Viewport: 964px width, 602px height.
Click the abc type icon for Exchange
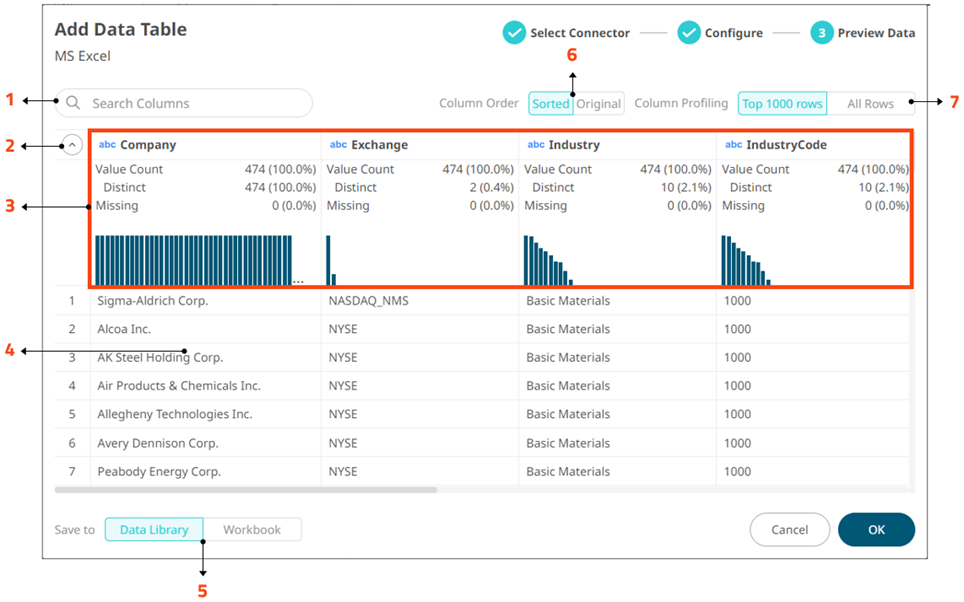[x=338, y=145]
